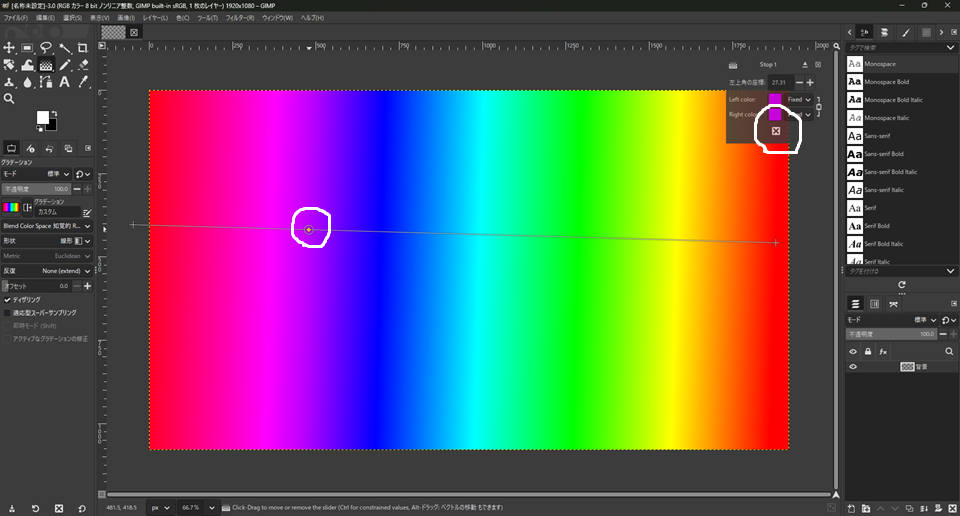Select the Free Select lasso tool
This screenshot has width=960, height=516.
46,48
